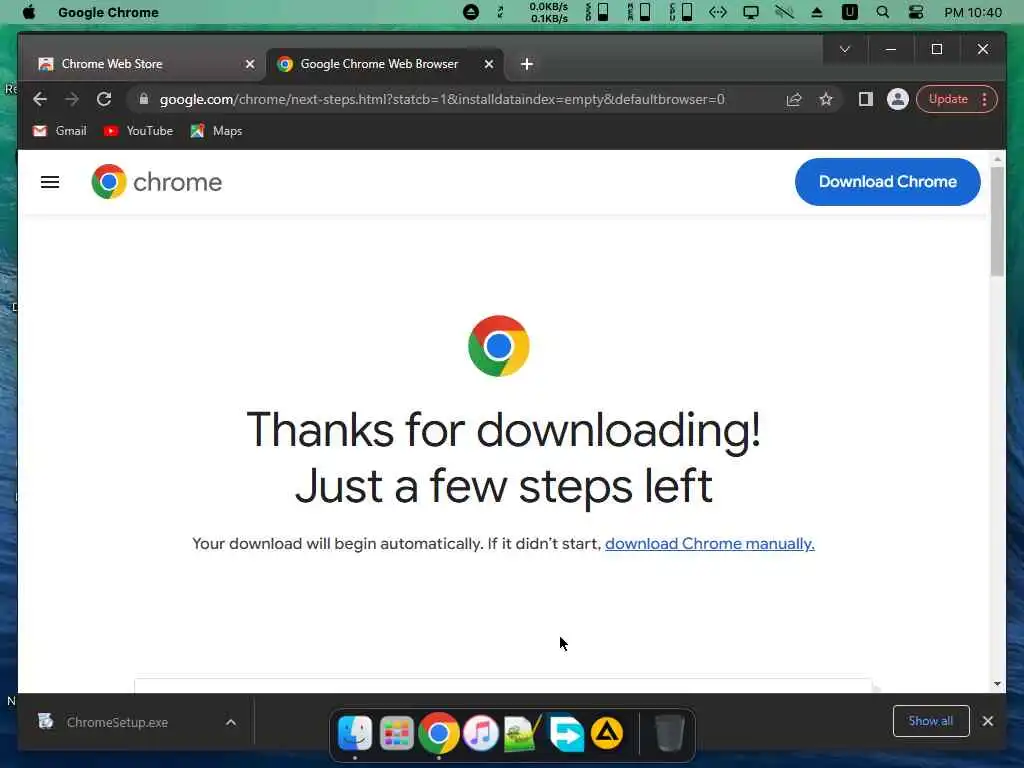Open the Maps bookmark
Viewport: 1024px width, 768px height.
pyautogui.click(x=216, y=131)
